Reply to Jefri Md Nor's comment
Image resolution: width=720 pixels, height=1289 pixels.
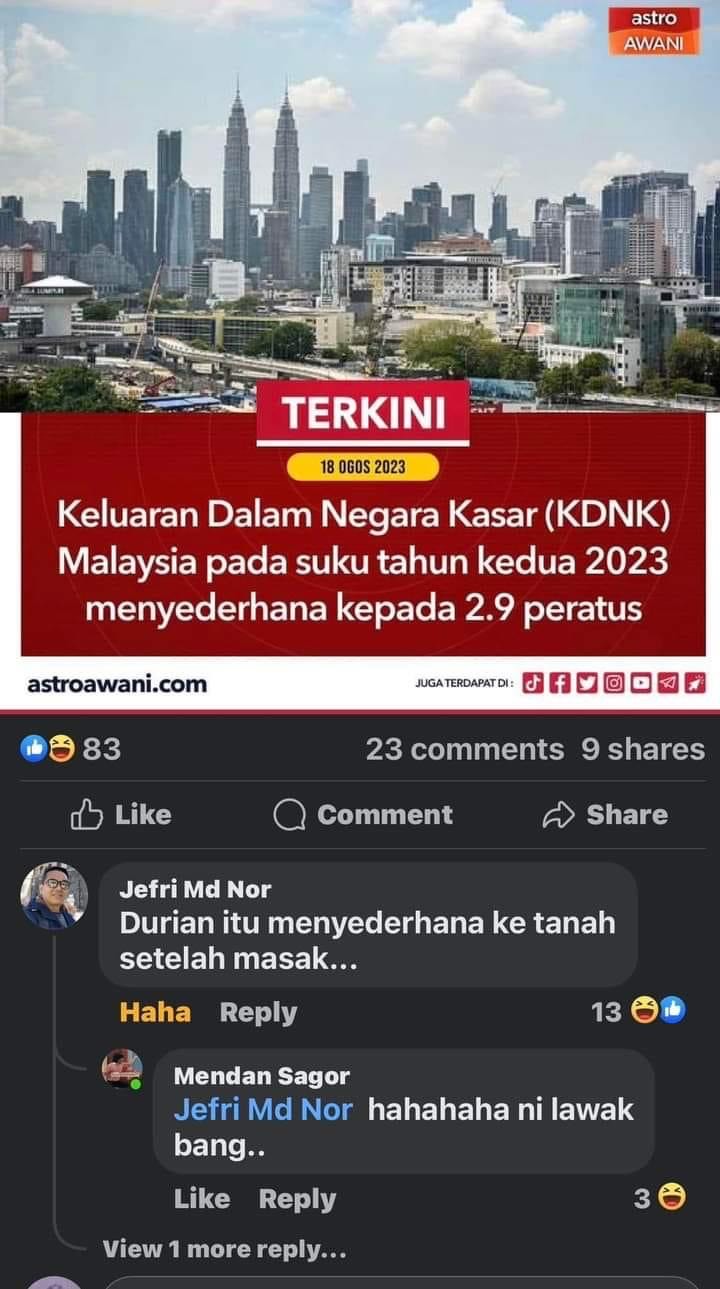point(258,1012)
